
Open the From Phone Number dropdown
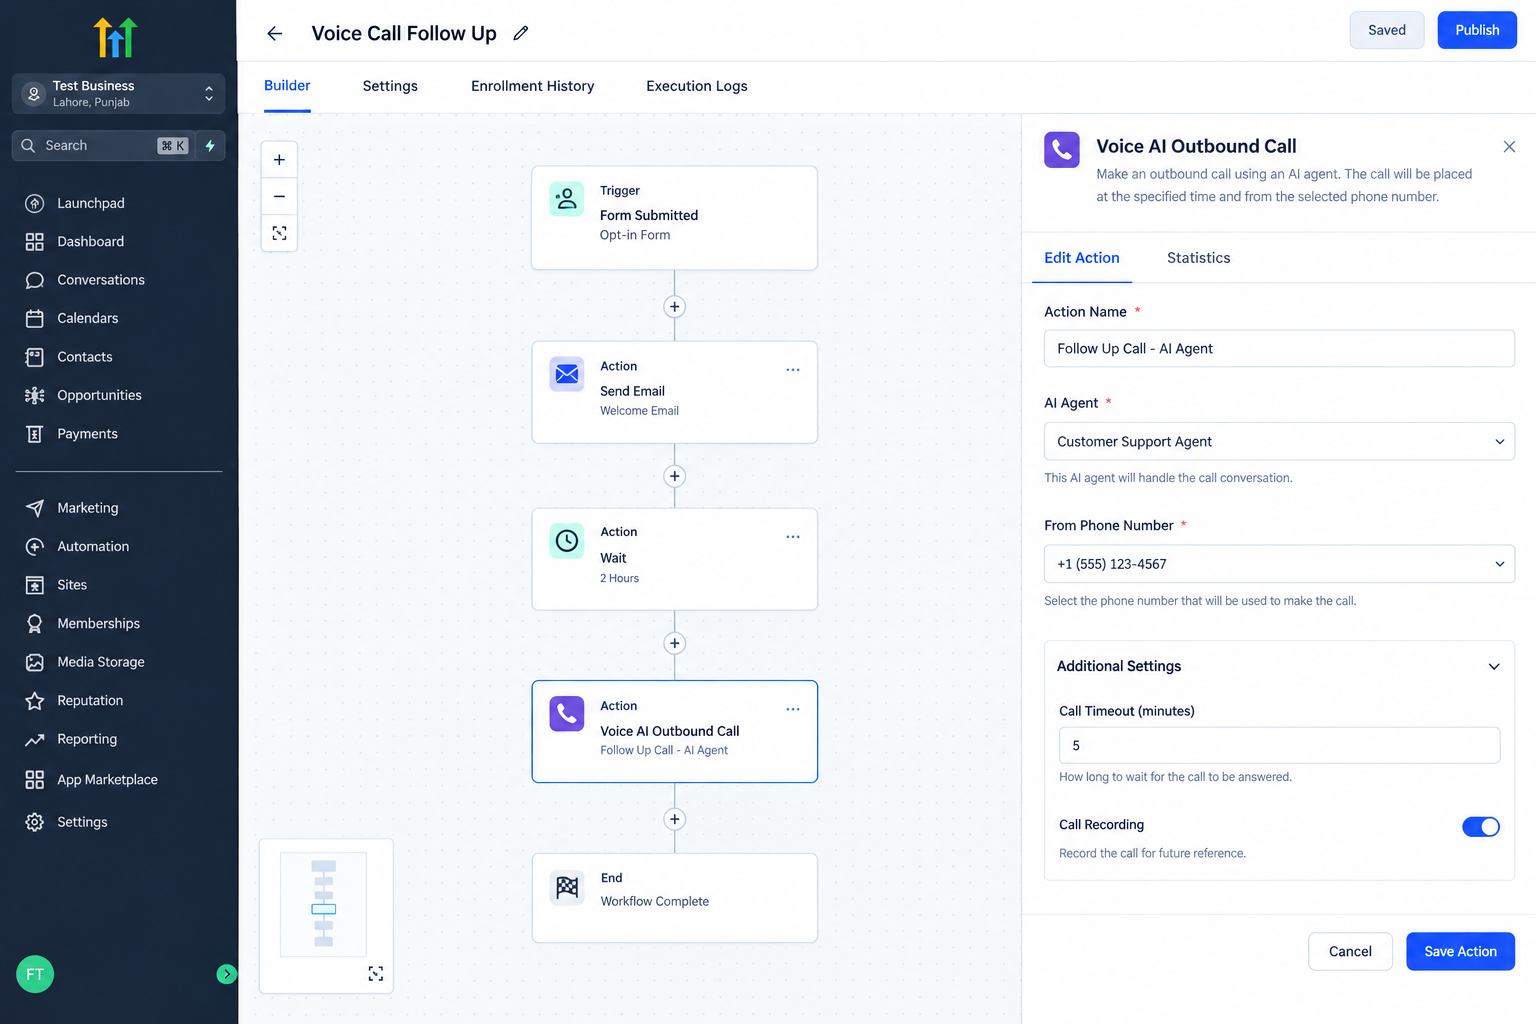coord(1279,564)
